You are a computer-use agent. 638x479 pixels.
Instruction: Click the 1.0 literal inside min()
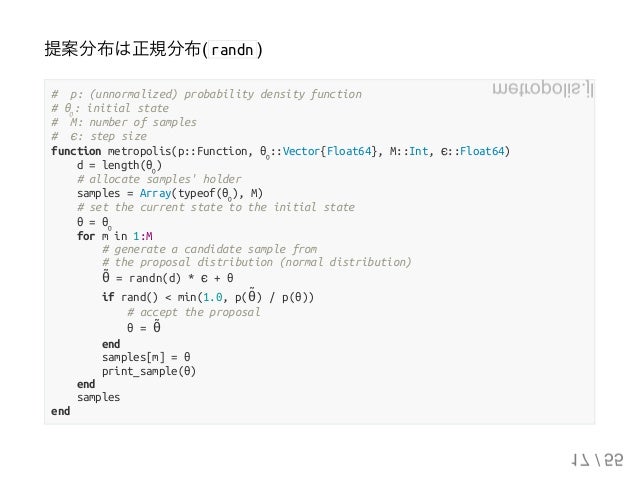coord(213,297)
